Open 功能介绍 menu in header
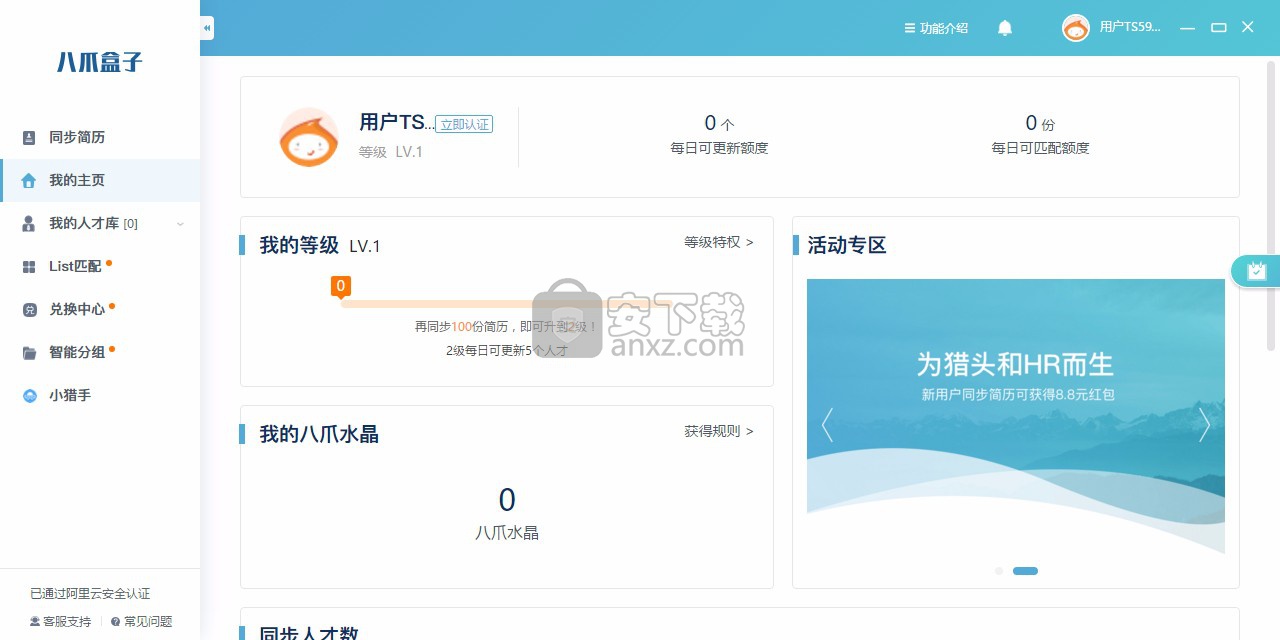The height and width of the screenshot is (640, 1280). click(x=936, y=28)
